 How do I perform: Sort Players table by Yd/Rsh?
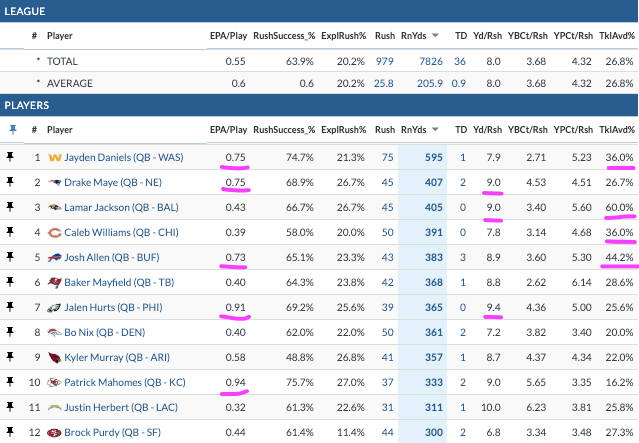(x=487, y=130)
